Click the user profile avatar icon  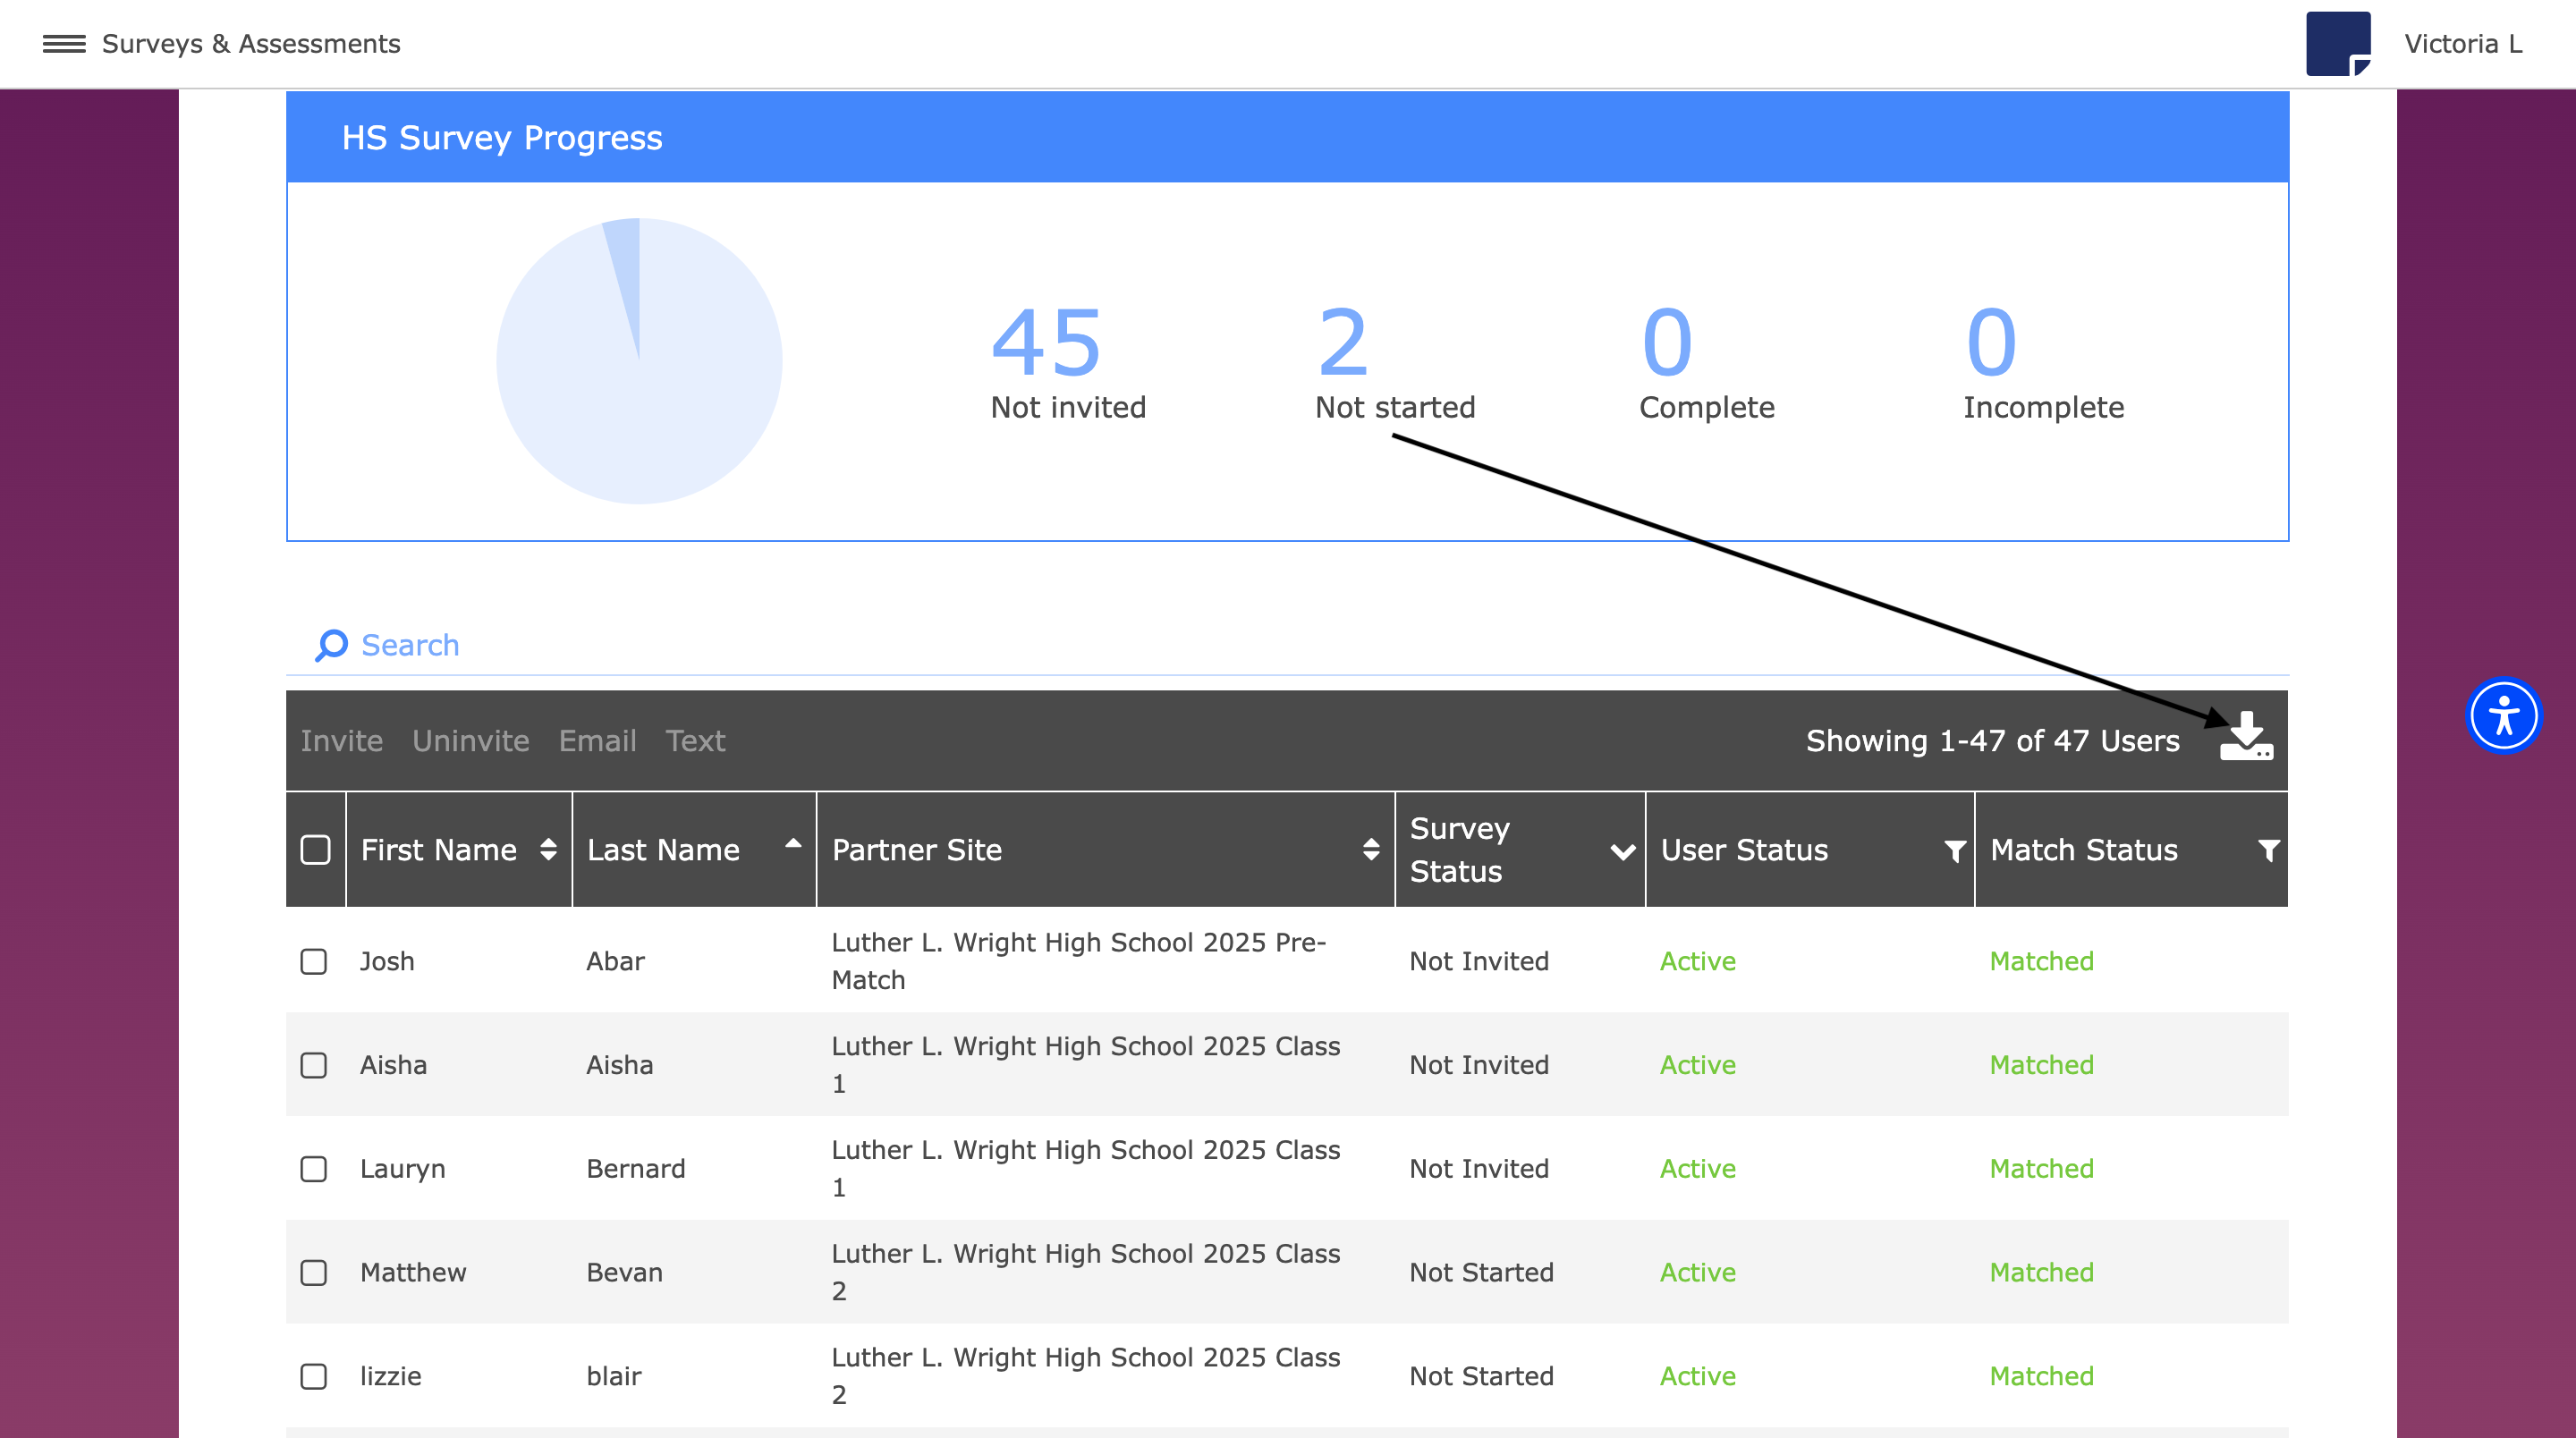pos(2337,44)
